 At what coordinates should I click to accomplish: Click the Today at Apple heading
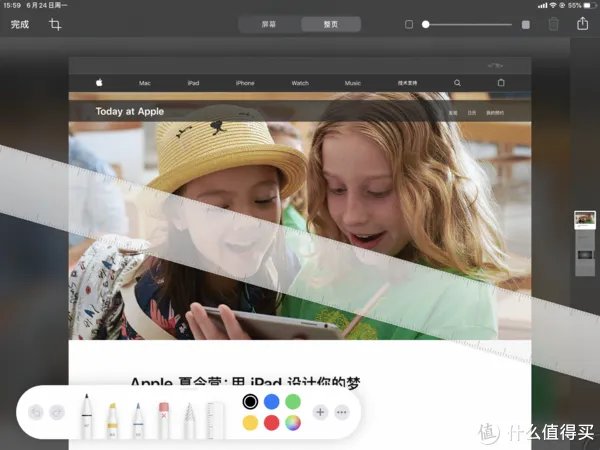tap(130, 111)
